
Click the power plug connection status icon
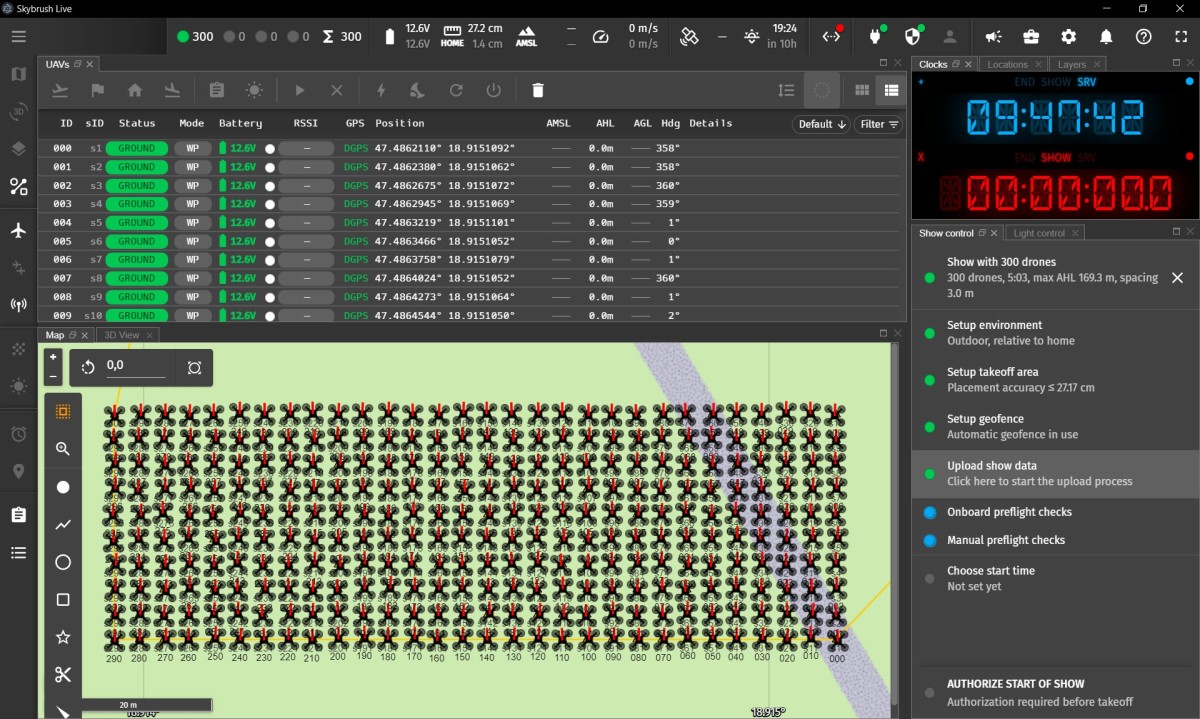[877, 37]
